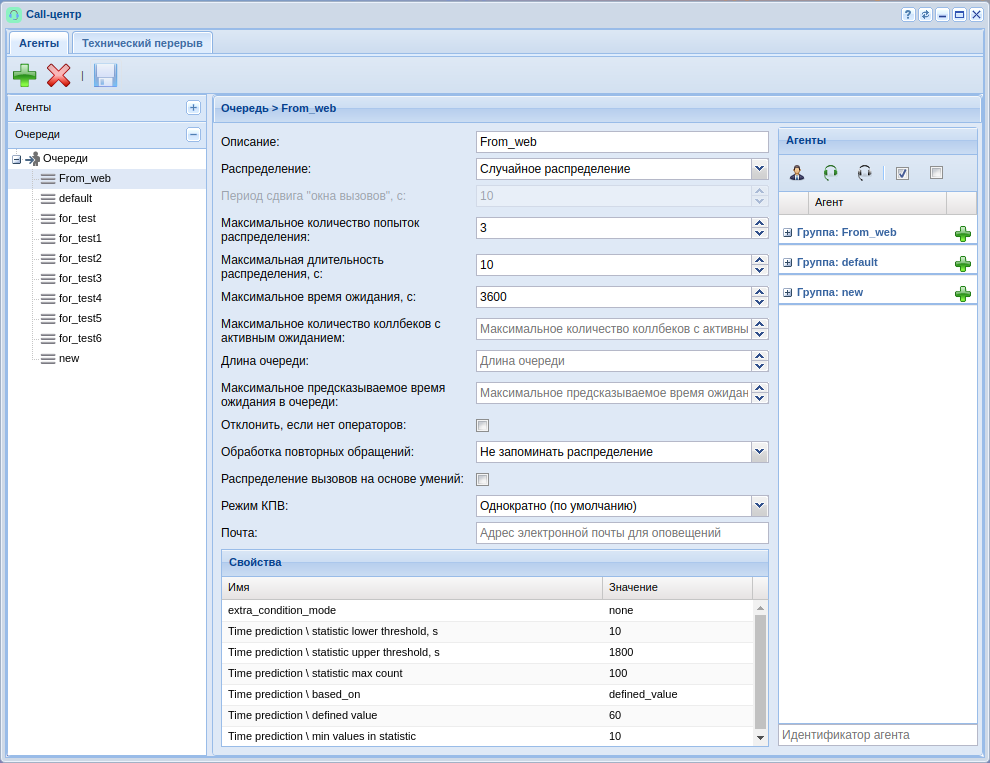Image resolution: width=990 pixels, height=763 pixels.
Task: Toggle 'Распределение вызовов на основе умений' checkbox
Action: point(483,479)
